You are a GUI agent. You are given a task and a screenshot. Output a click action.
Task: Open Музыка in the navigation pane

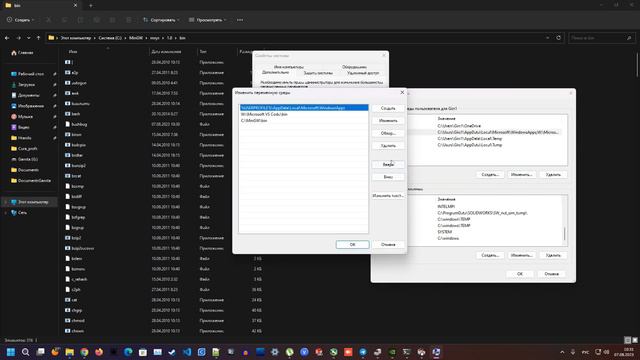click(25, 116)
